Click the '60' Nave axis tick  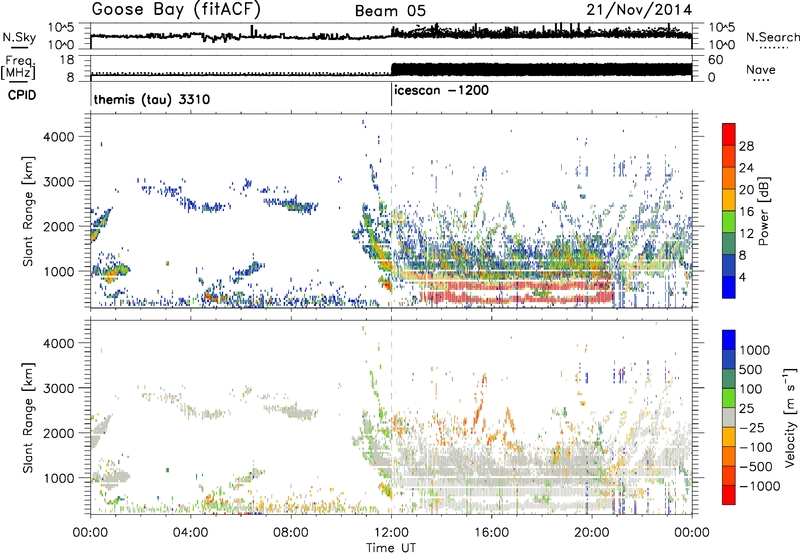(716, 60)
